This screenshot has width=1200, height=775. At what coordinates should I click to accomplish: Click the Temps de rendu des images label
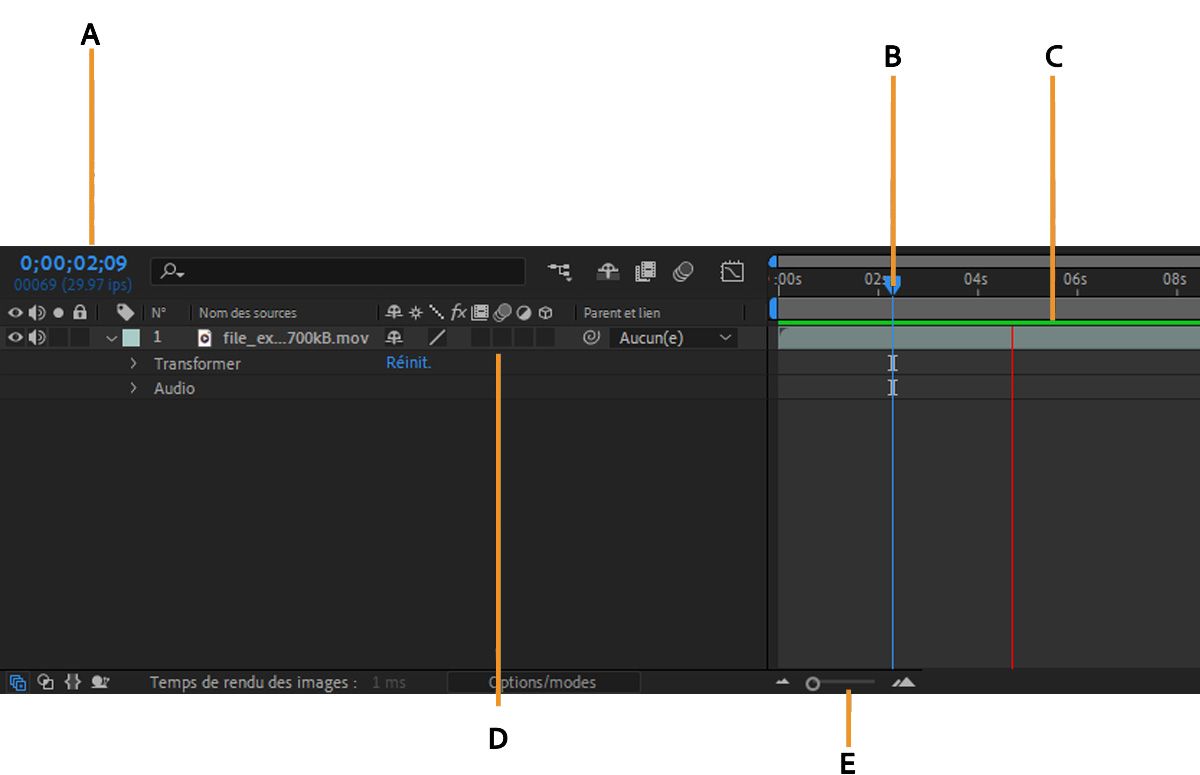pos(253,682)
